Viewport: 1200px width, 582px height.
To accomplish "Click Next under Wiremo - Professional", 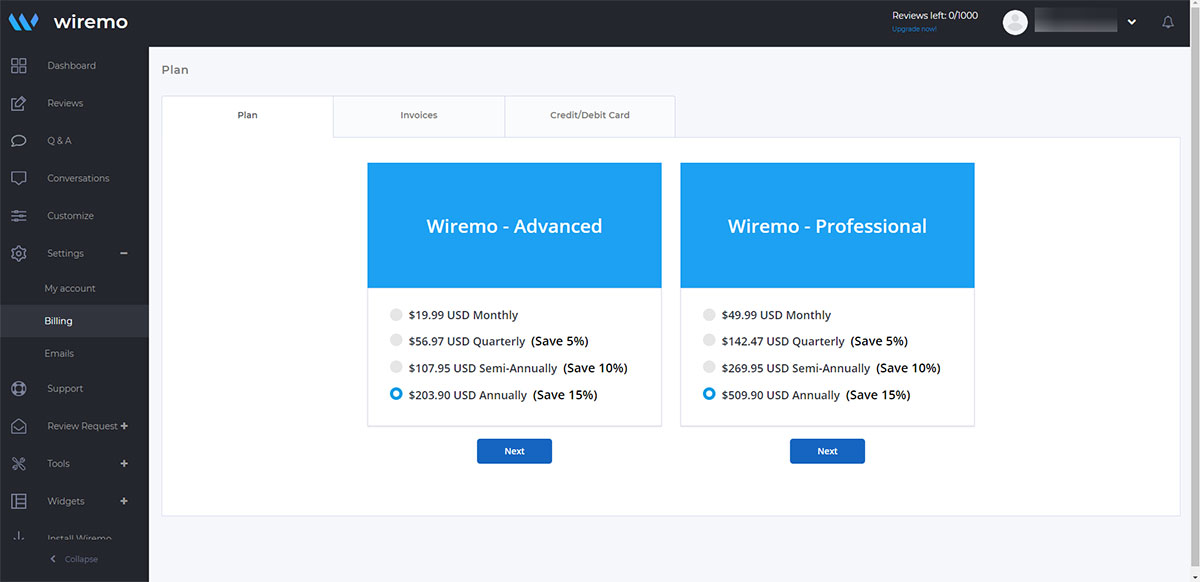I will 827,451.
